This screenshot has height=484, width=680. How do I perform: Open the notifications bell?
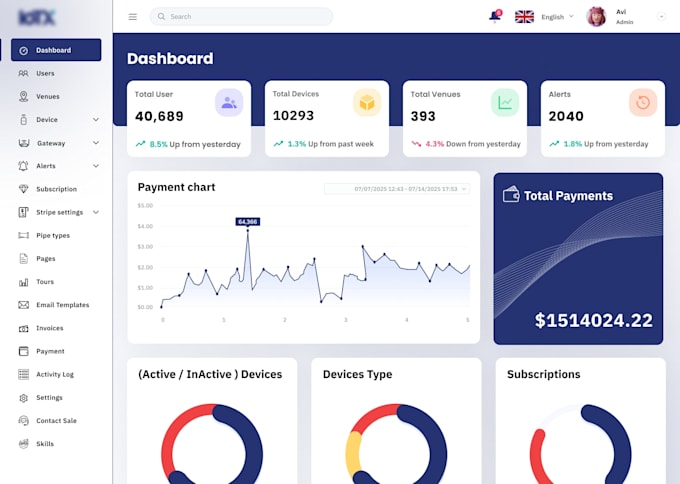(495, 16)
